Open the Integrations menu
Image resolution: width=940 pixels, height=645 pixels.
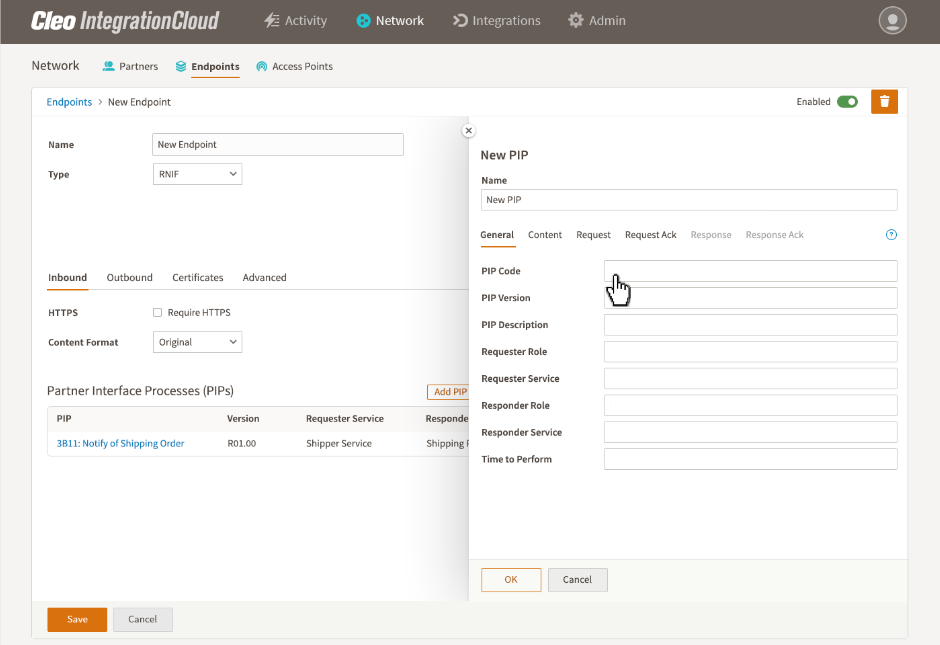496,20
